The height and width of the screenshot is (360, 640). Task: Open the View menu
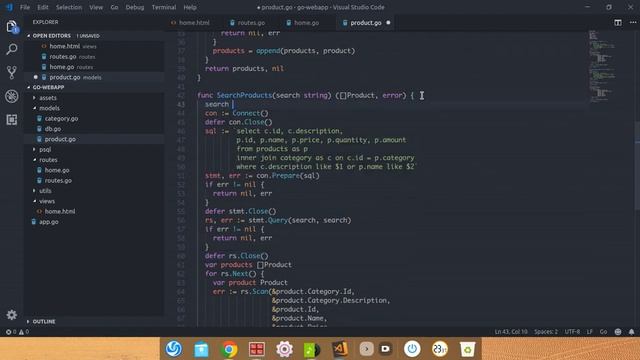point(96,7)
